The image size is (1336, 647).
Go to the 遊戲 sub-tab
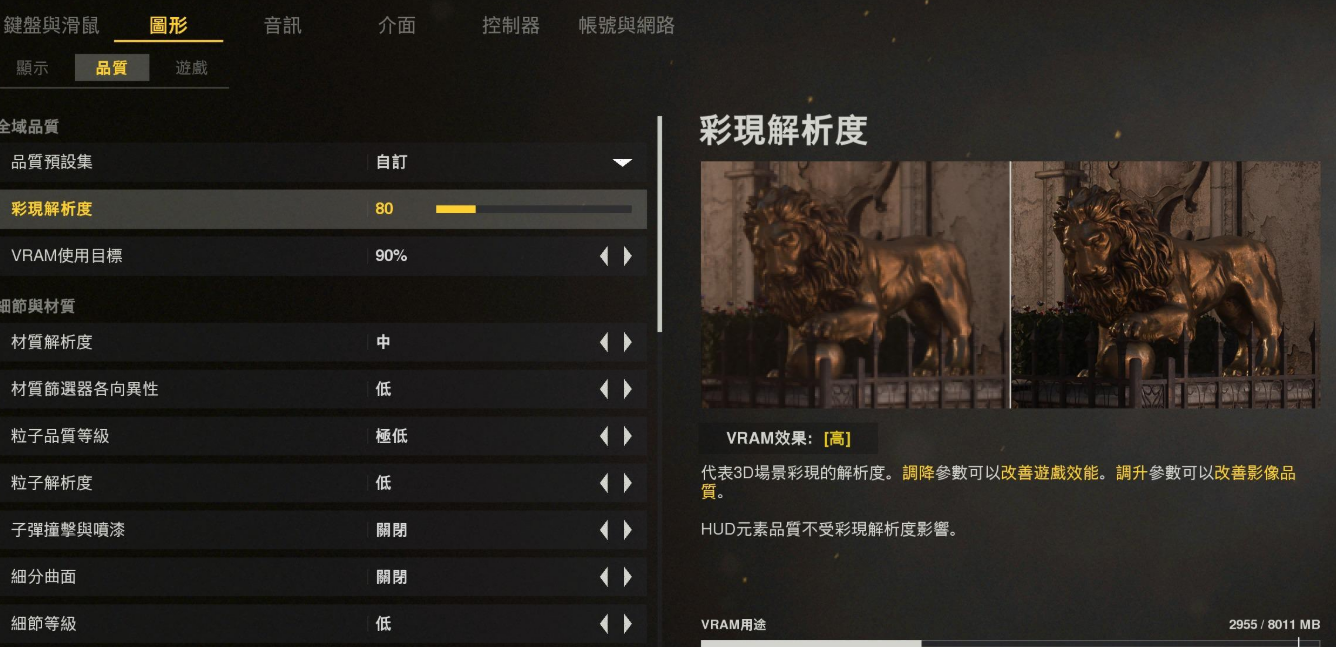[191, 68]
